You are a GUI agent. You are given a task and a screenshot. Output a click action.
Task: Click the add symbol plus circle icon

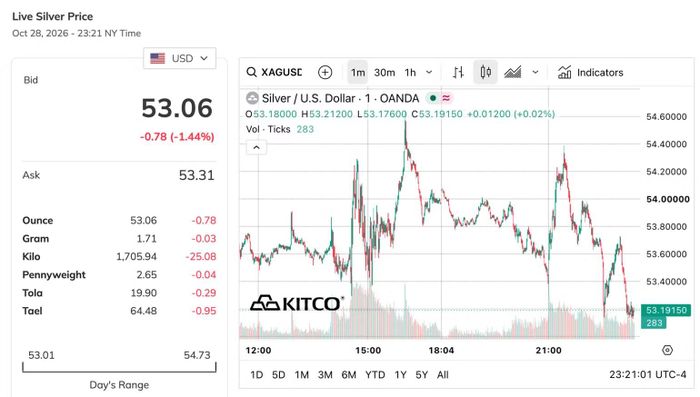point(325,72)
